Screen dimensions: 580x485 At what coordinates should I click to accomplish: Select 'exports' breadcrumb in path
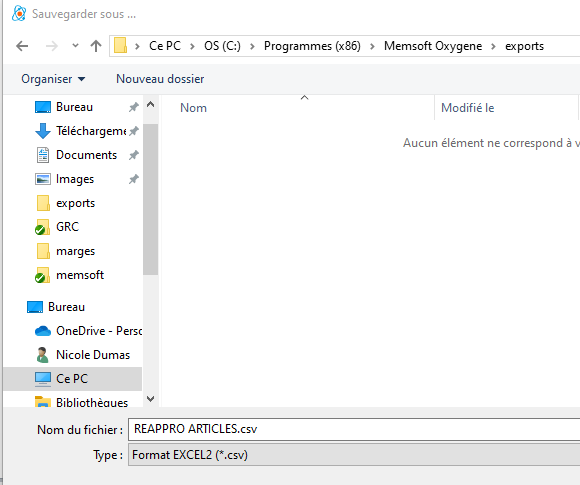click(524, 46)
